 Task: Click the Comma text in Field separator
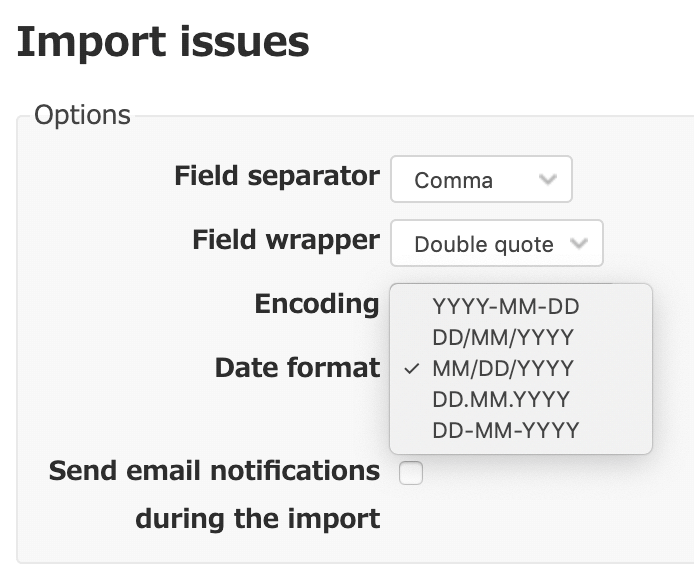click(453, 181)
